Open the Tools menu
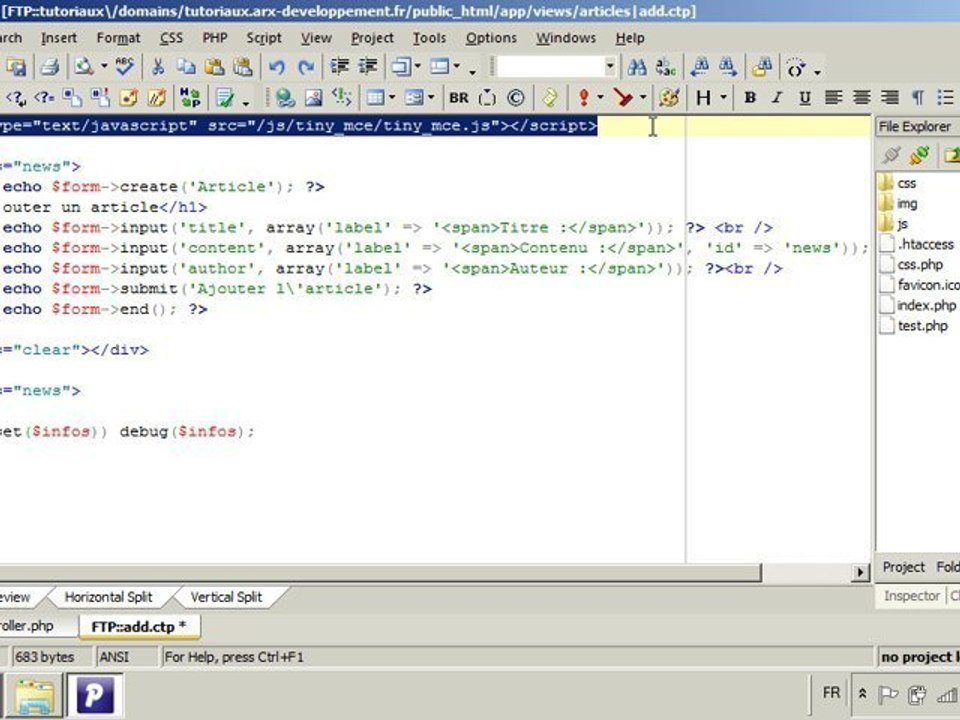 [429, 38]
